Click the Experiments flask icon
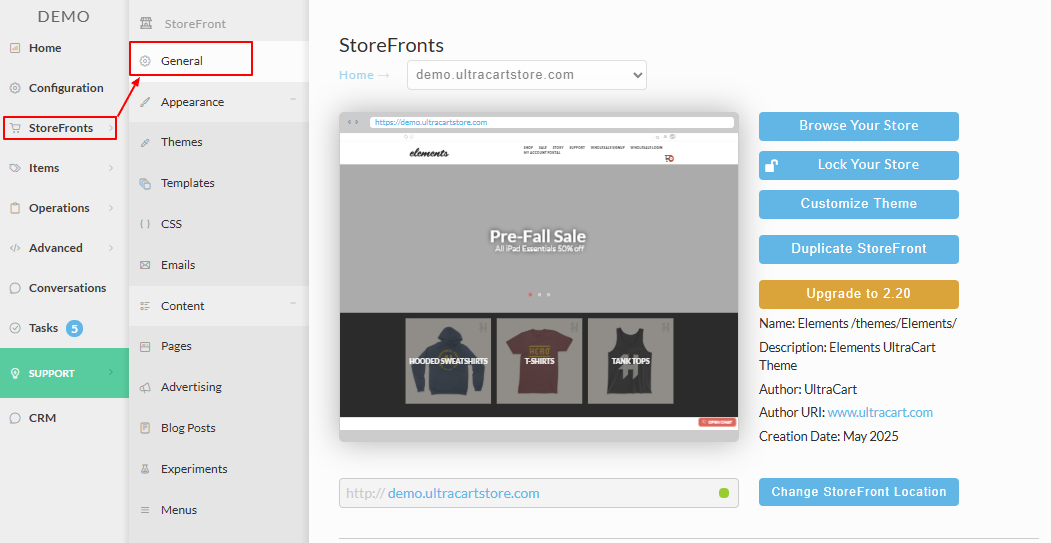1051x543 pixels. coord(145,469)
